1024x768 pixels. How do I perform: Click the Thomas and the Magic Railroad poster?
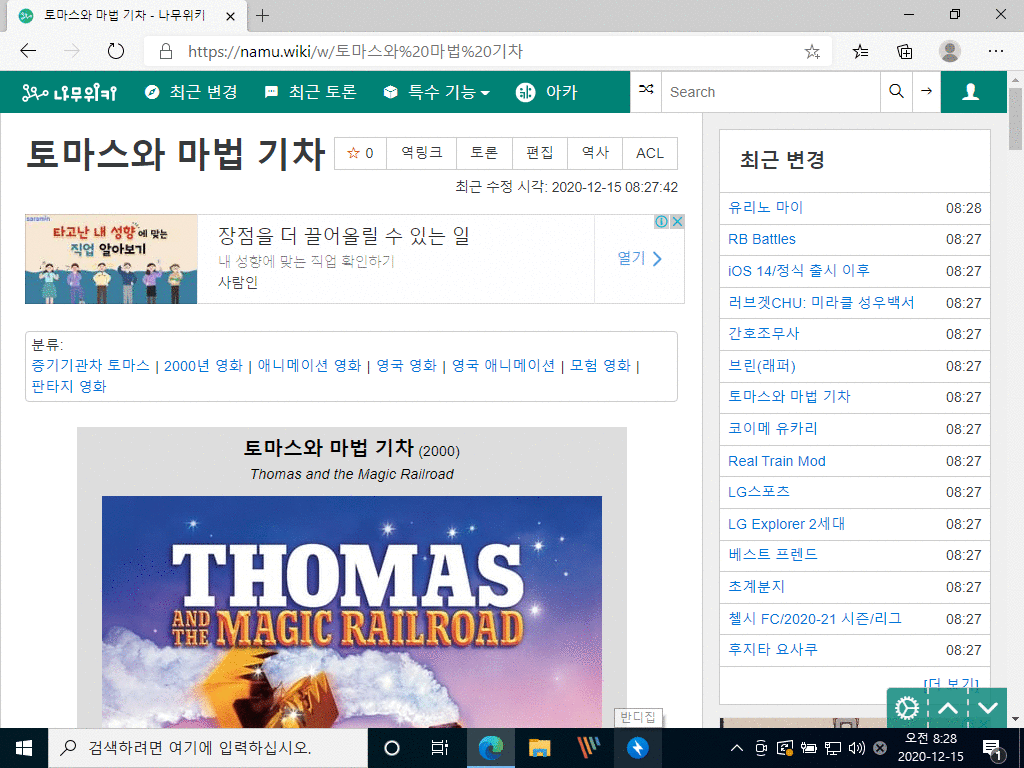pos(351,612)
